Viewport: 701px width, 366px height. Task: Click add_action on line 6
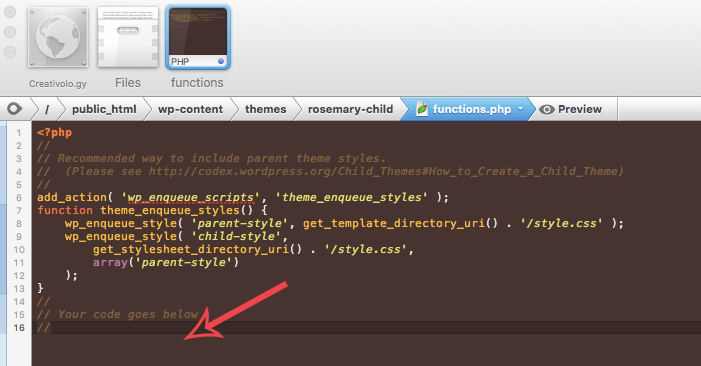click(72, 197)
